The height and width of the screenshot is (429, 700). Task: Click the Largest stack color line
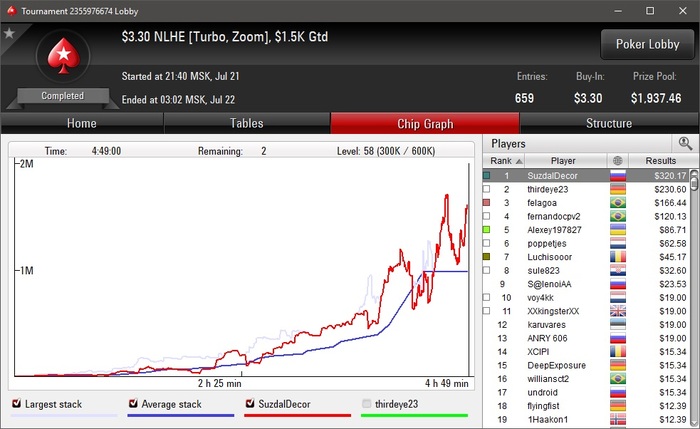point(64,416)
